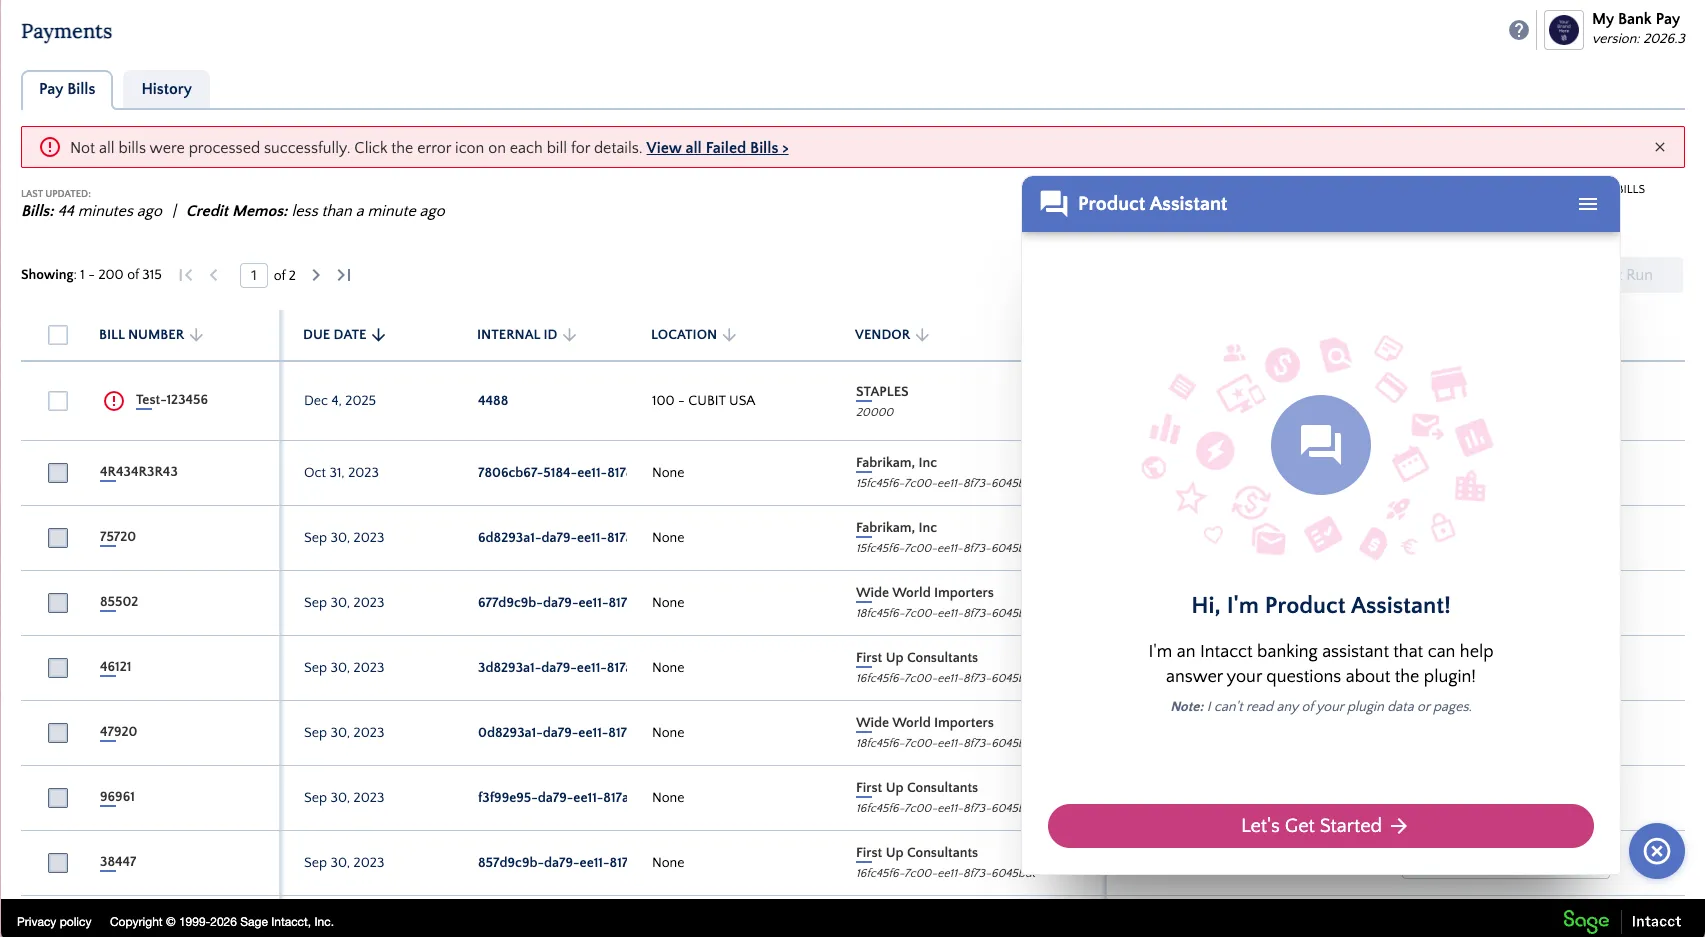This screenshot has height=937, width=1705.
Task: Close the Product Assistant with round X button
Action: click(1657, 851)
